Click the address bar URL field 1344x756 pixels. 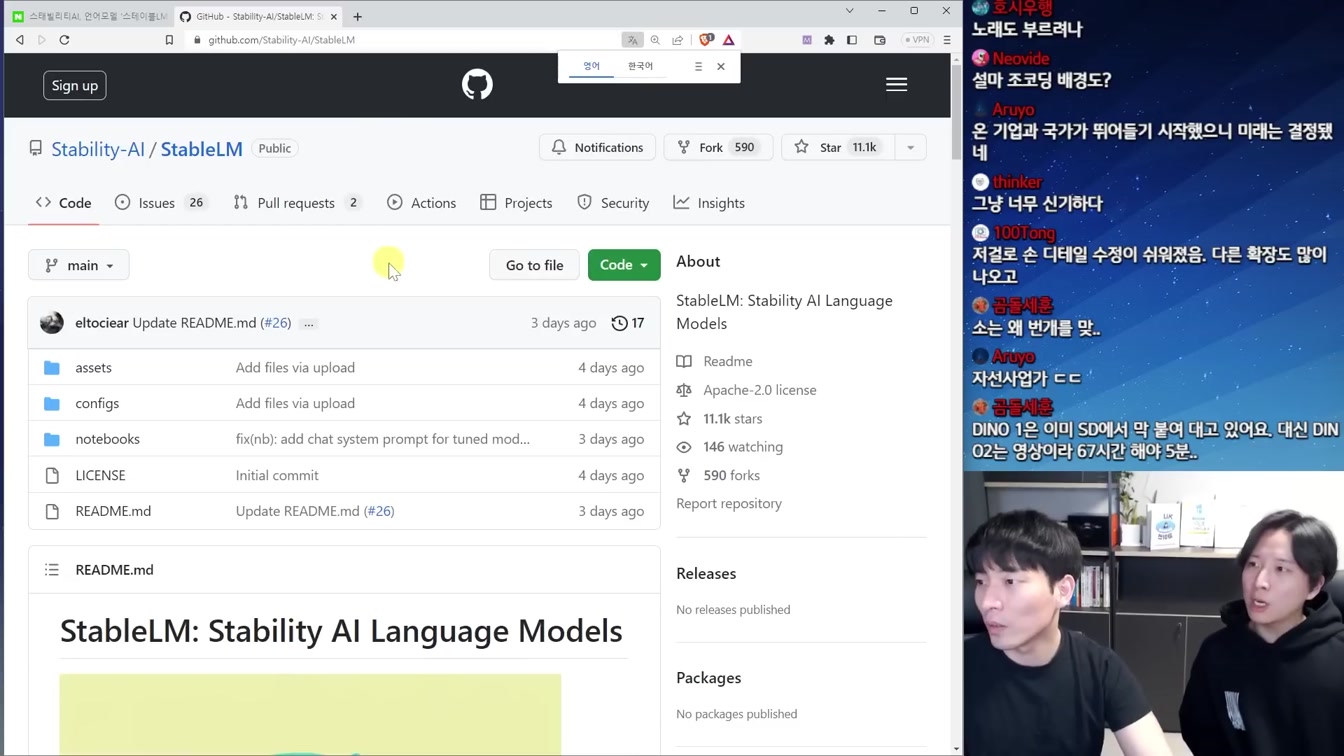[400, 40]
